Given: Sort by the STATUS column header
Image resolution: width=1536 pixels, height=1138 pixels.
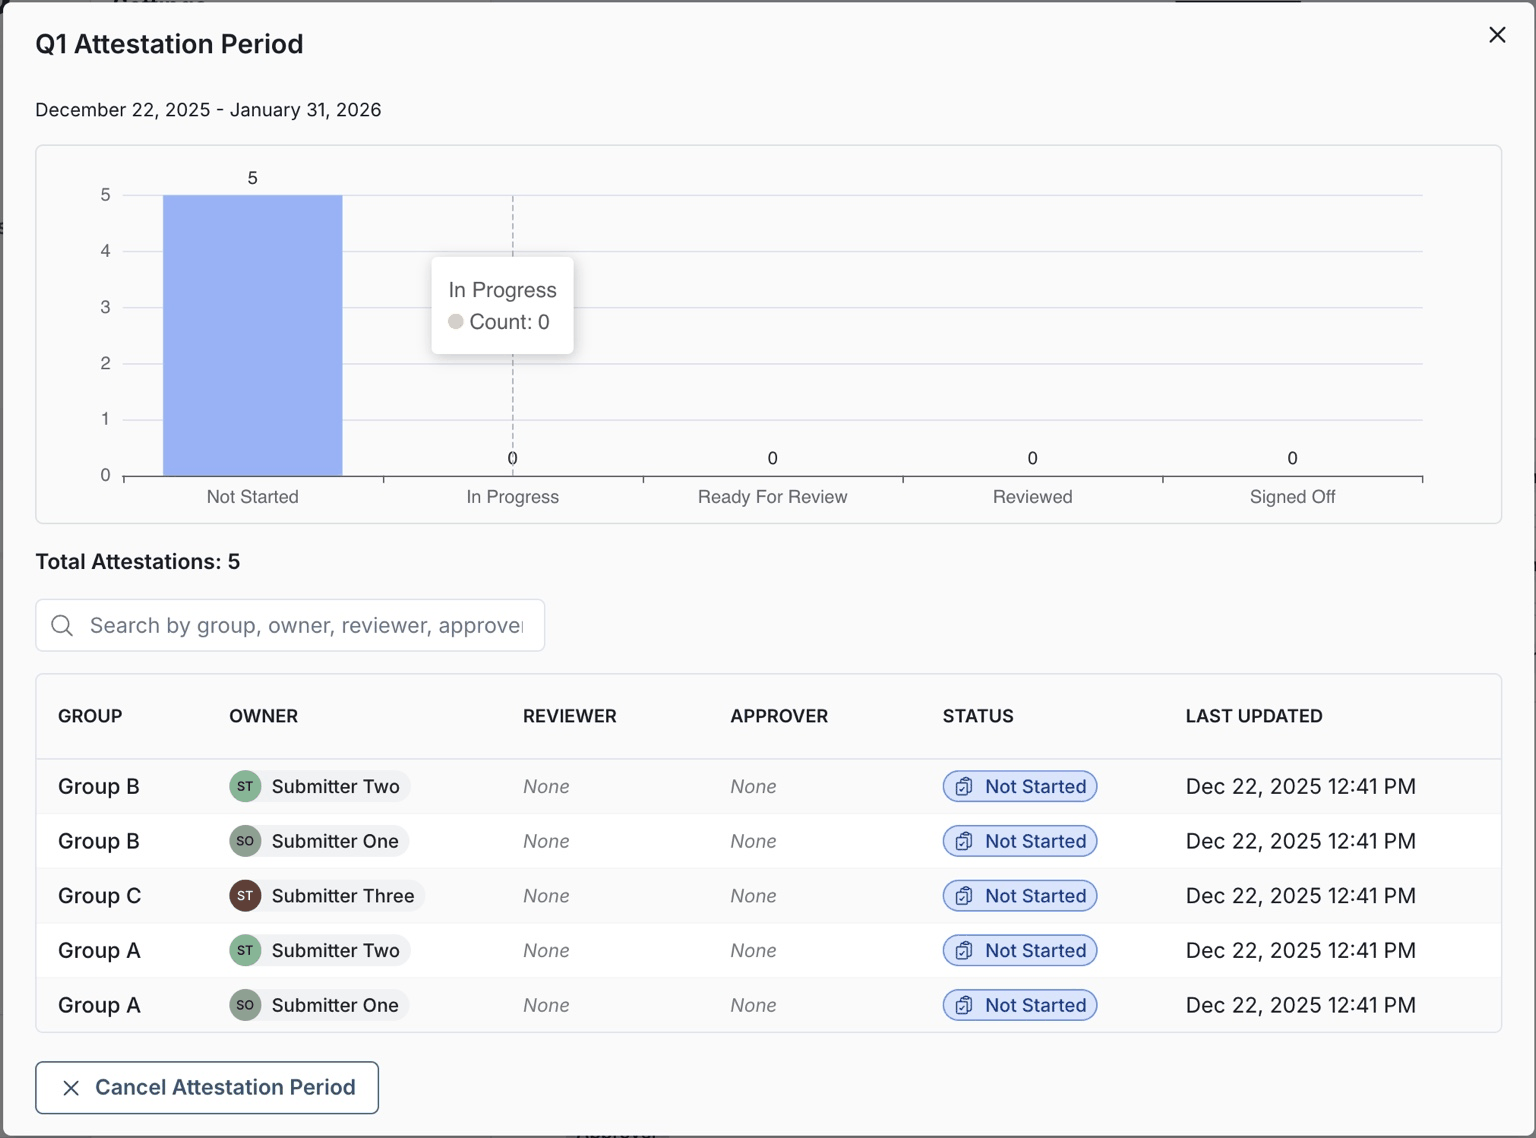Looking at the screenshot, I should tap(977, 716).
